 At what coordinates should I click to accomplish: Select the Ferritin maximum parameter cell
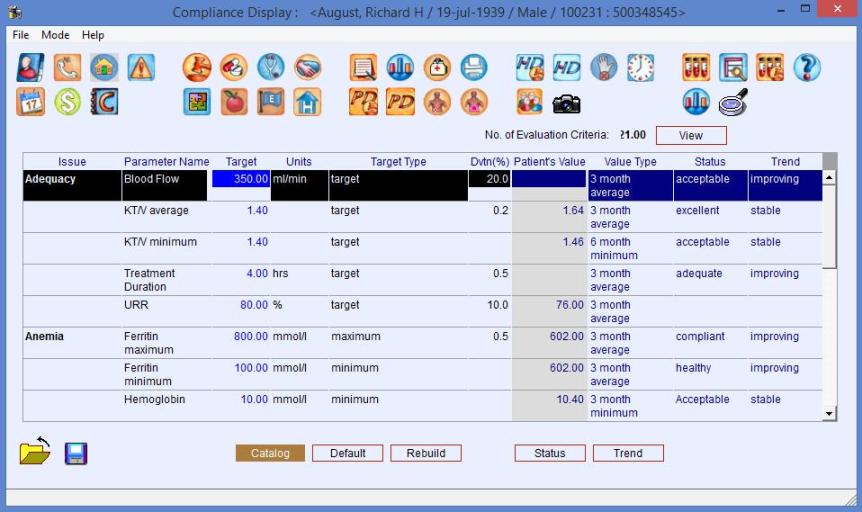coord(167,343)
